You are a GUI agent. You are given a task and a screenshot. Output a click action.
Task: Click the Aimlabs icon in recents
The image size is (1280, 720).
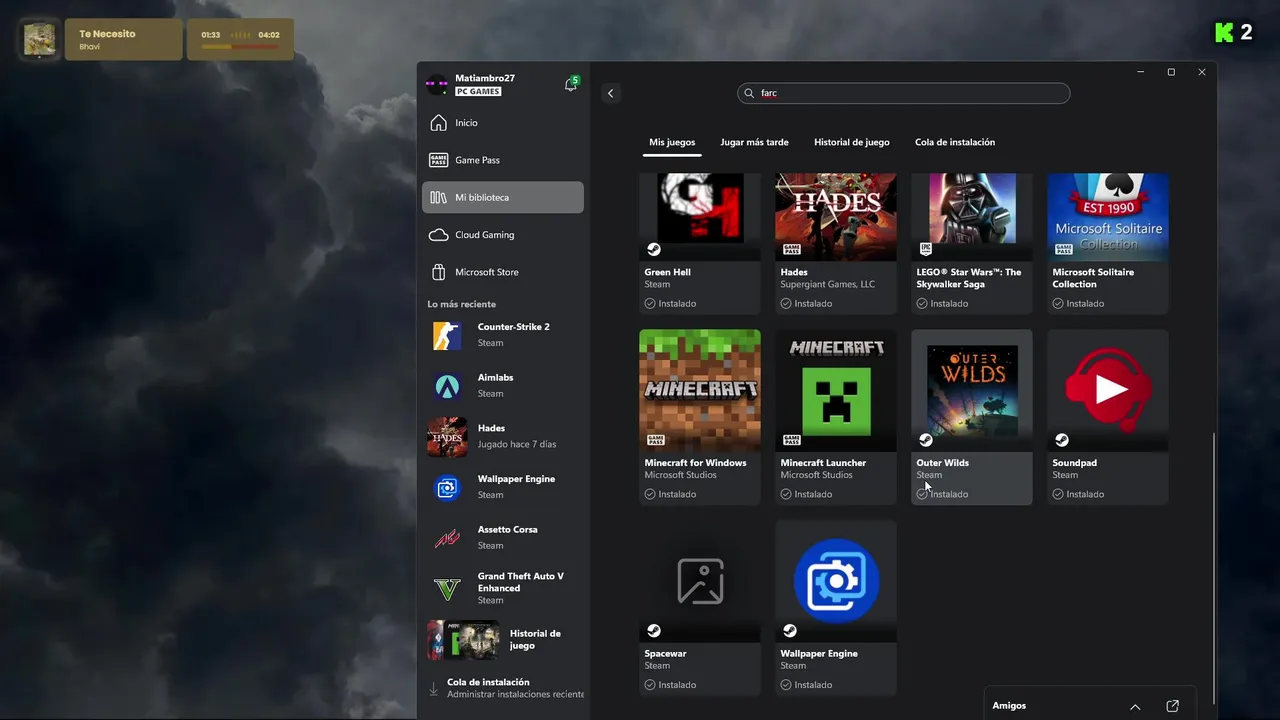tap(447, 386)
